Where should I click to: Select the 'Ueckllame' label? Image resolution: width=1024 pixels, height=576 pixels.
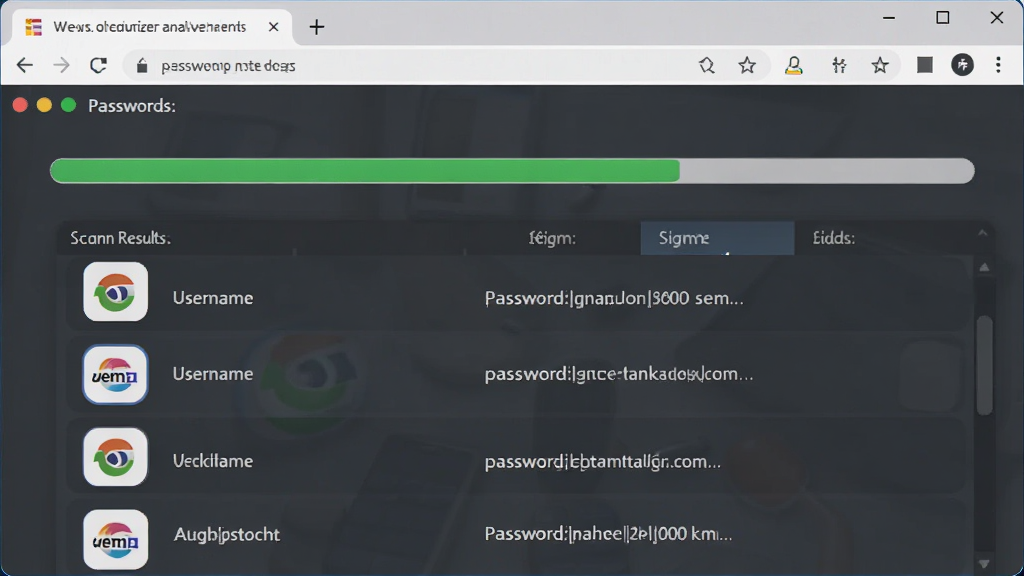coord(213,461)
